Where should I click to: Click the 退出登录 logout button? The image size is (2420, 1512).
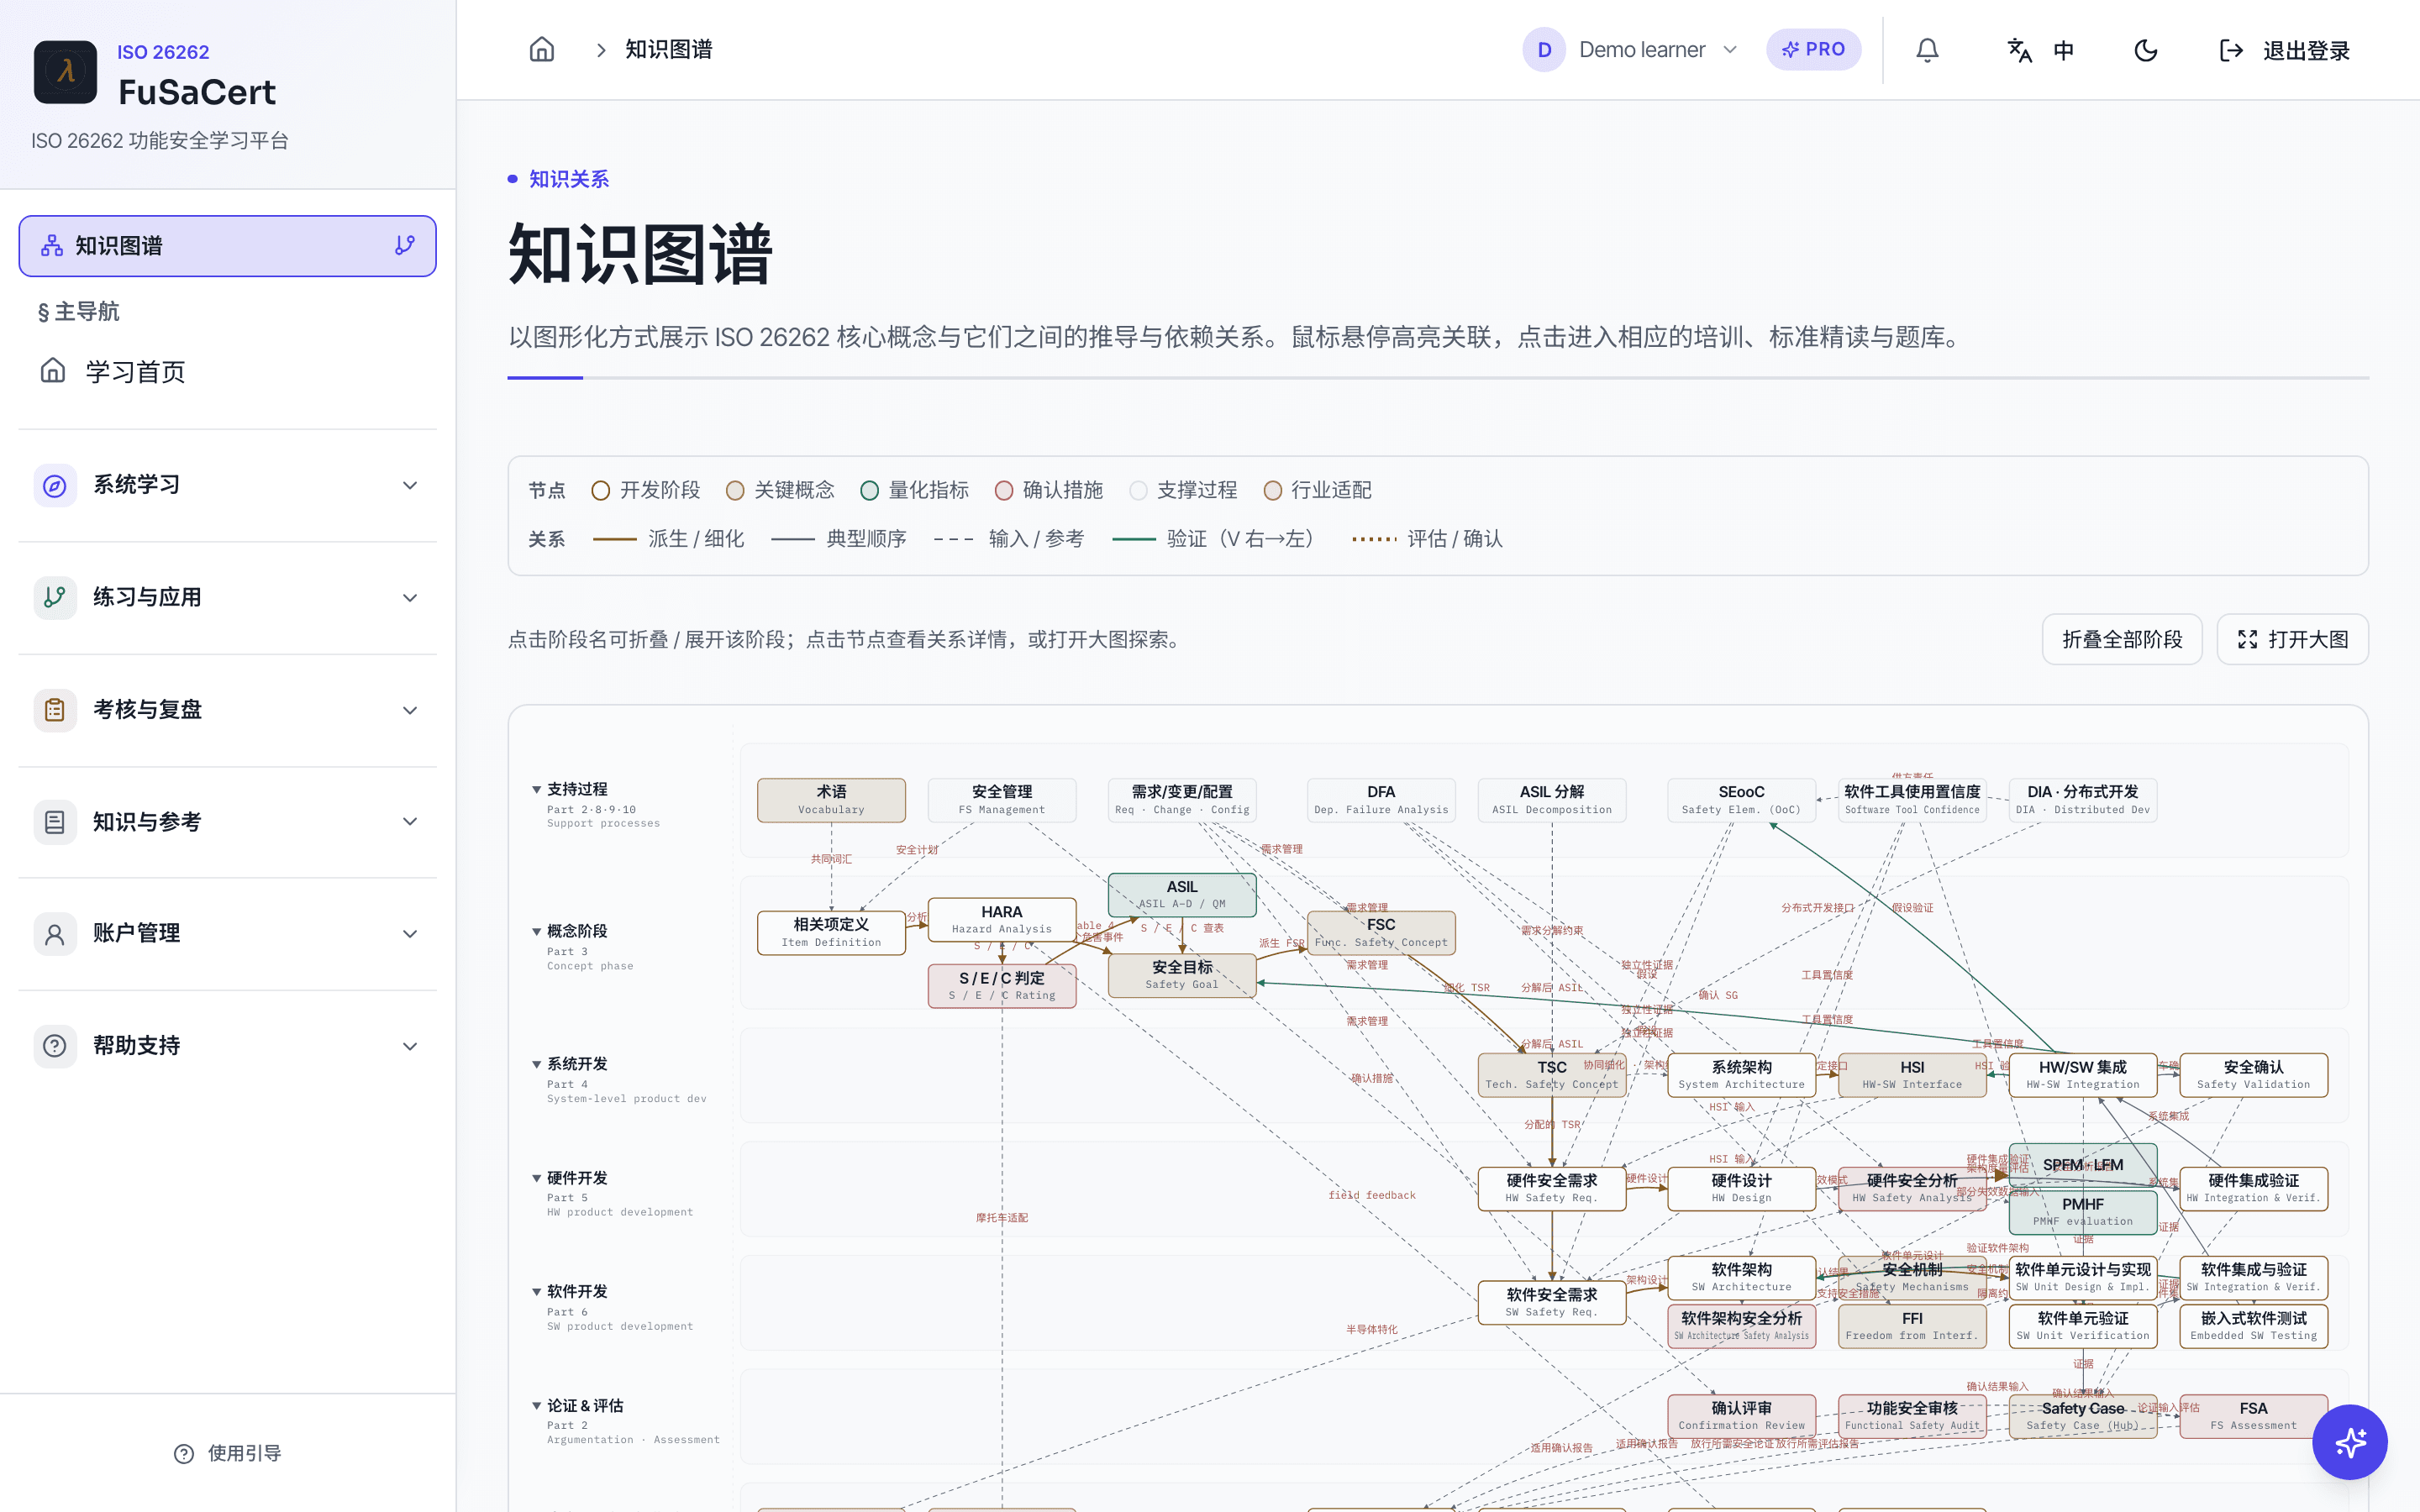tap(2285, 50)
